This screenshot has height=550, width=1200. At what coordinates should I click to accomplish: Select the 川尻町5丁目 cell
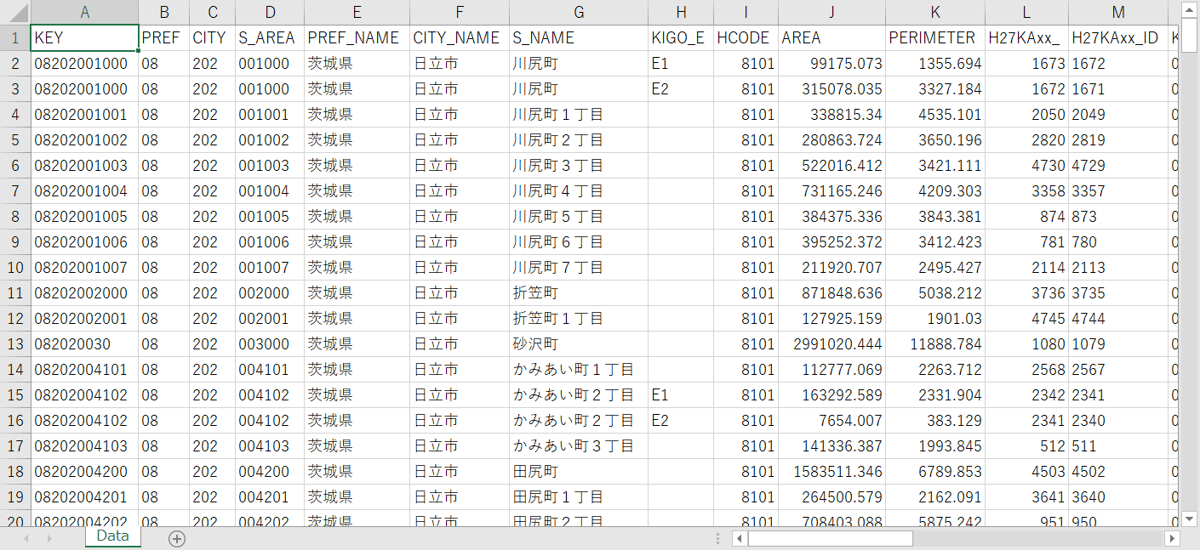coord(578,217)
